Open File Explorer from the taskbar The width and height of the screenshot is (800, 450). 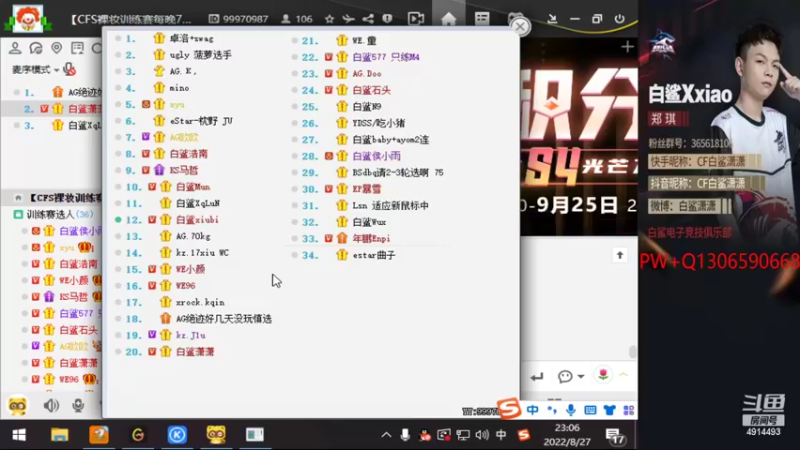59,435
